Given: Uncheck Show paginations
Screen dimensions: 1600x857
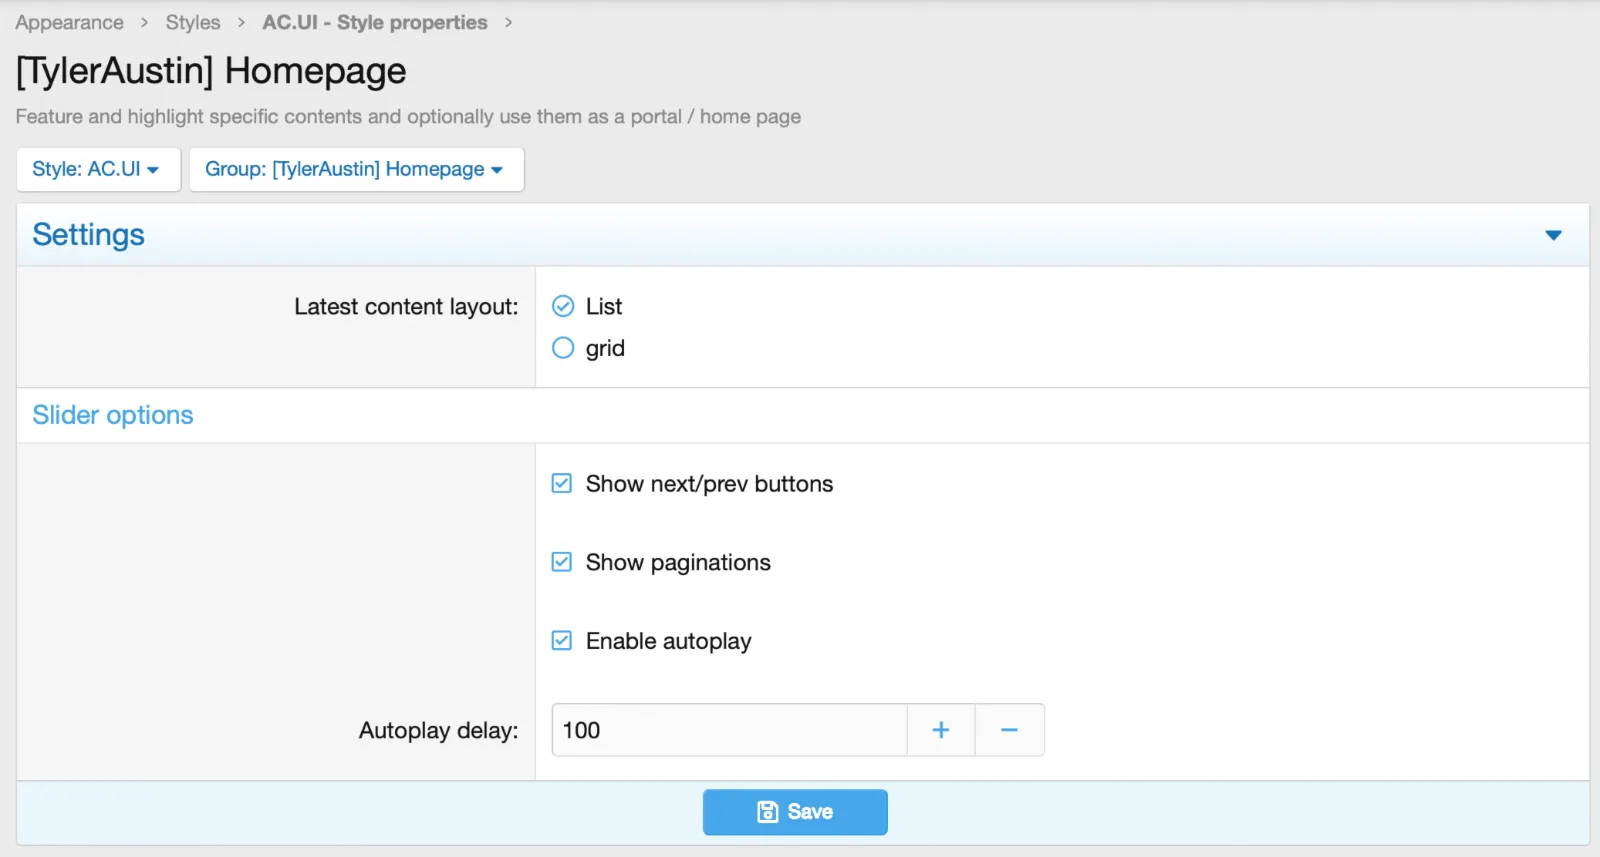Looking at the screenshot, I should [562, 562].
